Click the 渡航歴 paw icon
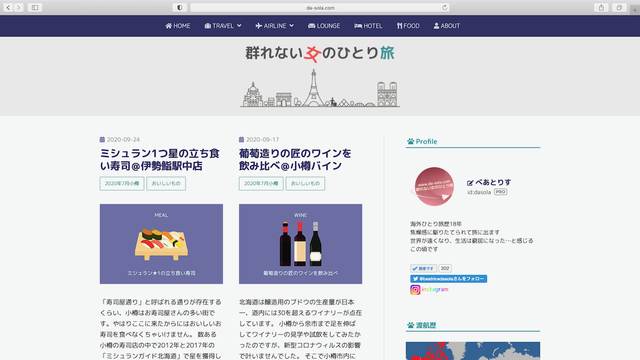This screenshot has width=640, height=360. (410, 325)
